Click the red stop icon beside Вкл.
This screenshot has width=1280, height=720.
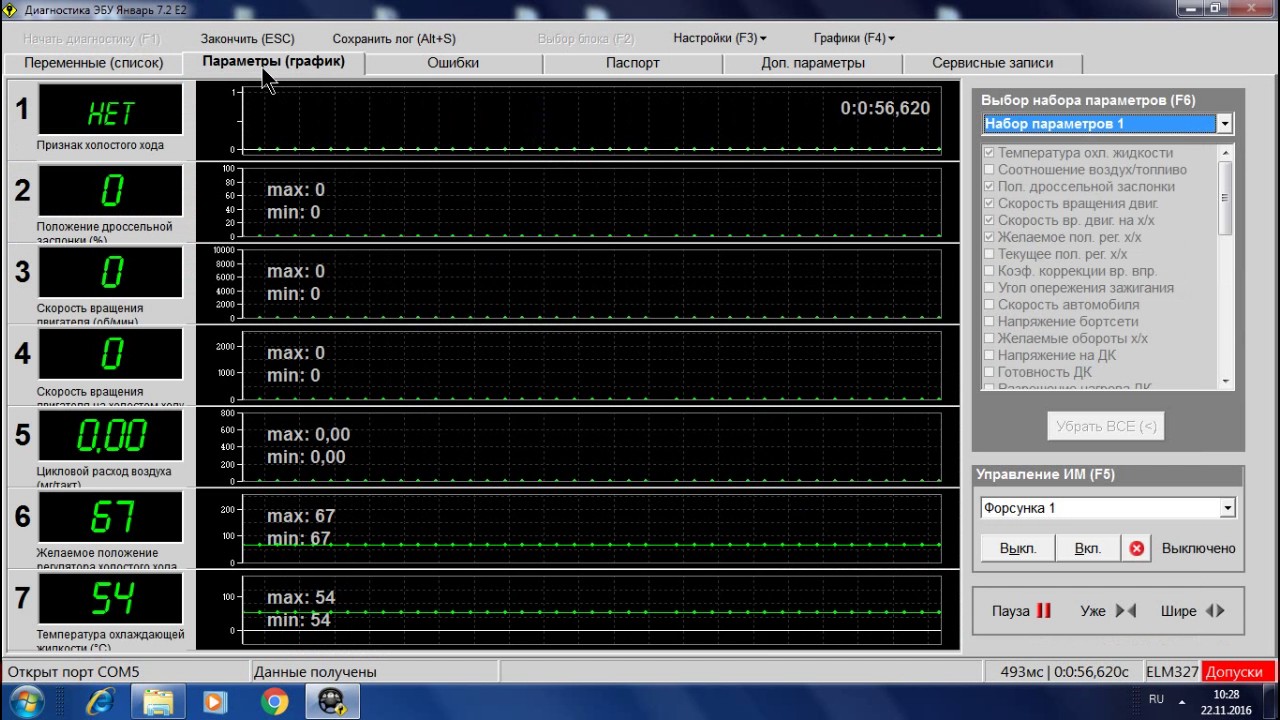point(1136,548)
